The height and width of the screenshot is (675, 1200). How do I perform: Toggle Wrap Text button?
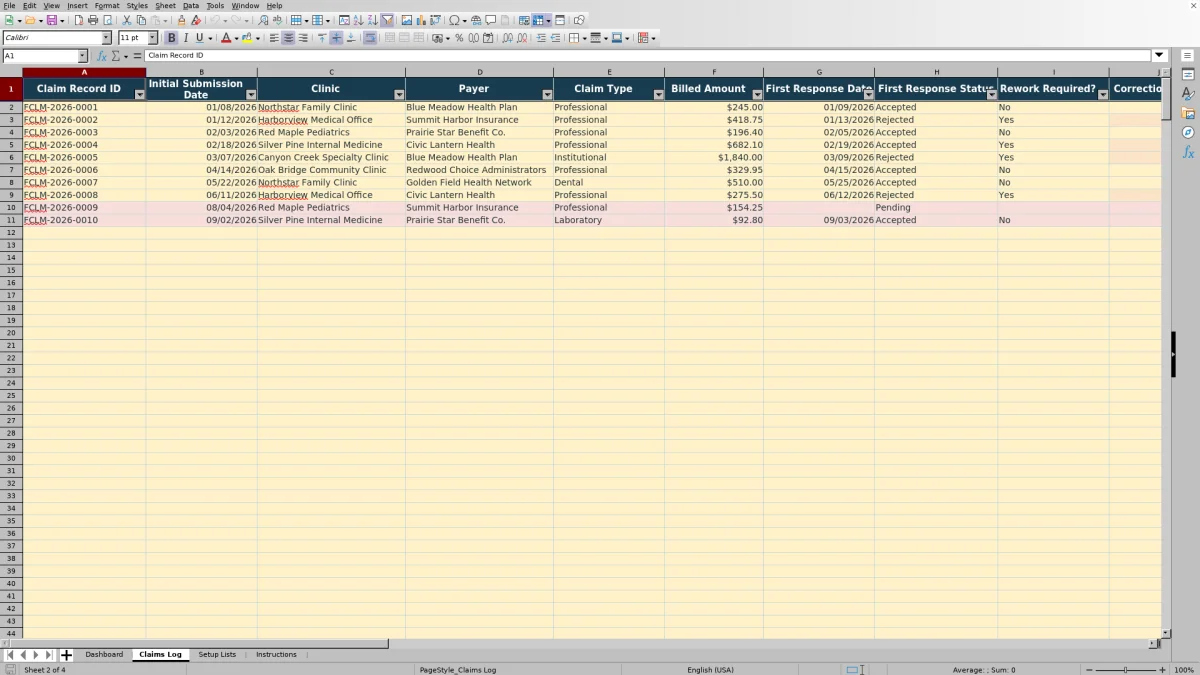371,38
